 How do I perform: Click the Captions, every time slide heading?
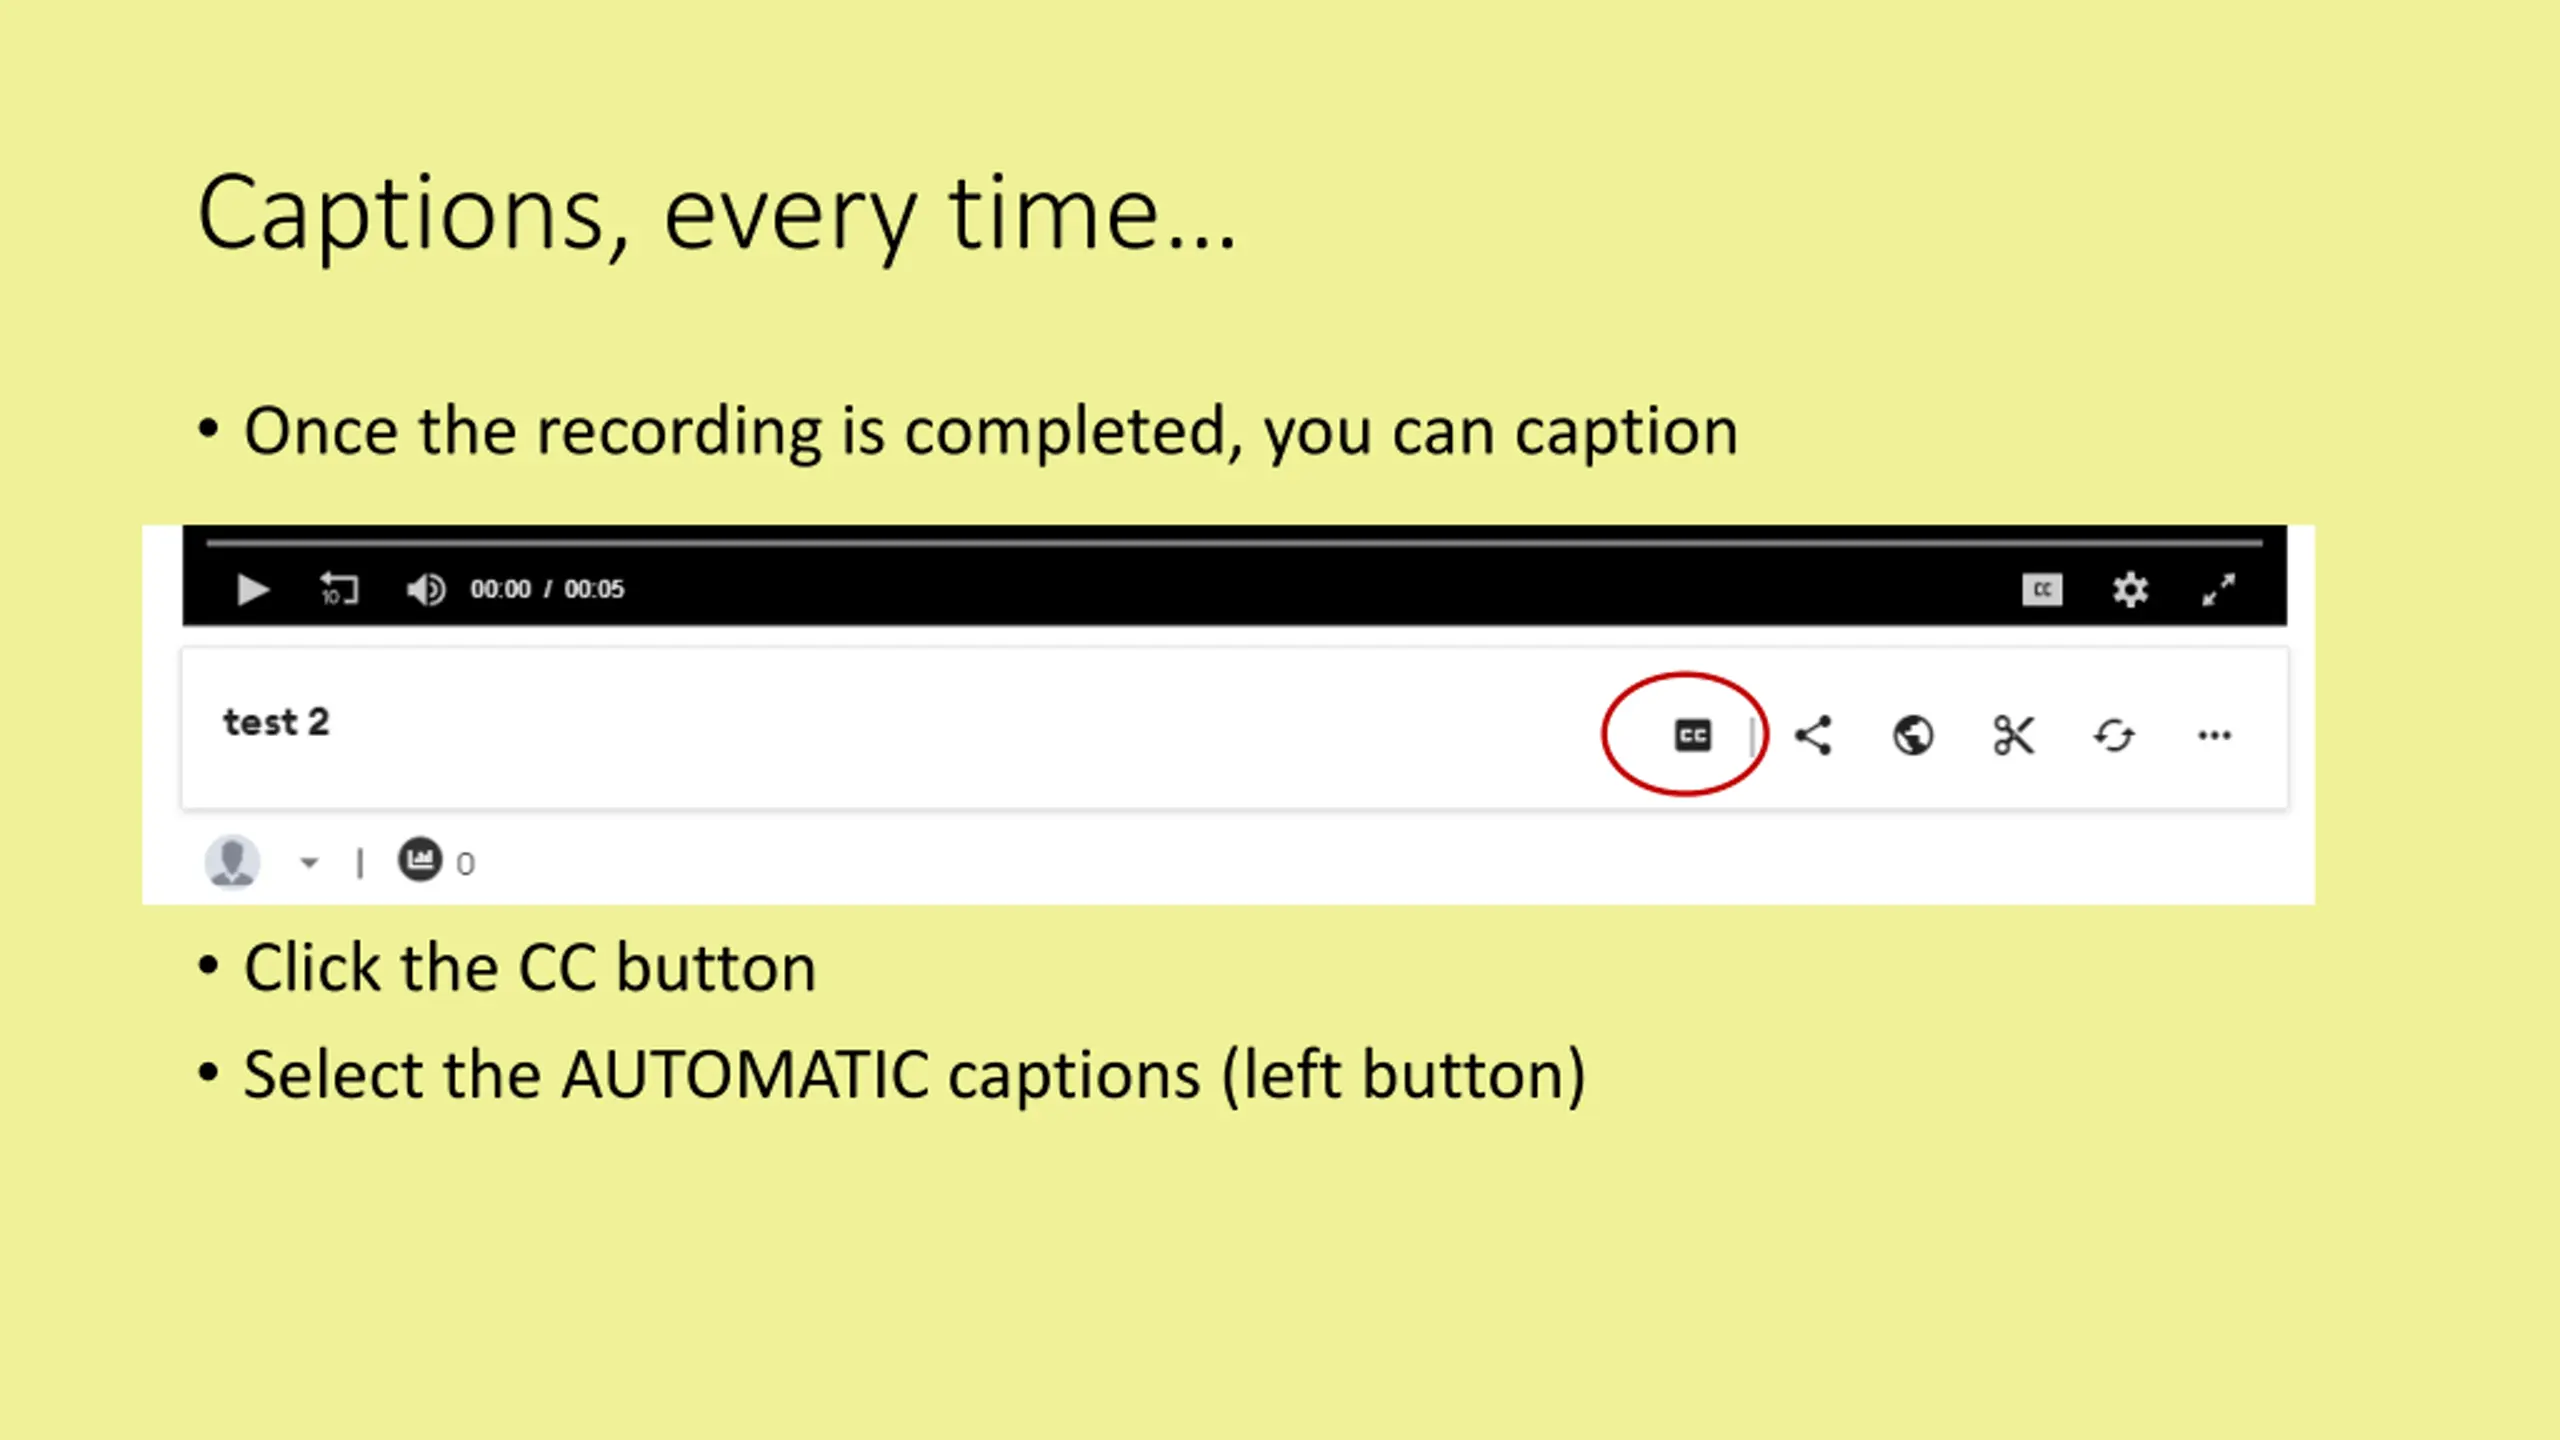717,213
